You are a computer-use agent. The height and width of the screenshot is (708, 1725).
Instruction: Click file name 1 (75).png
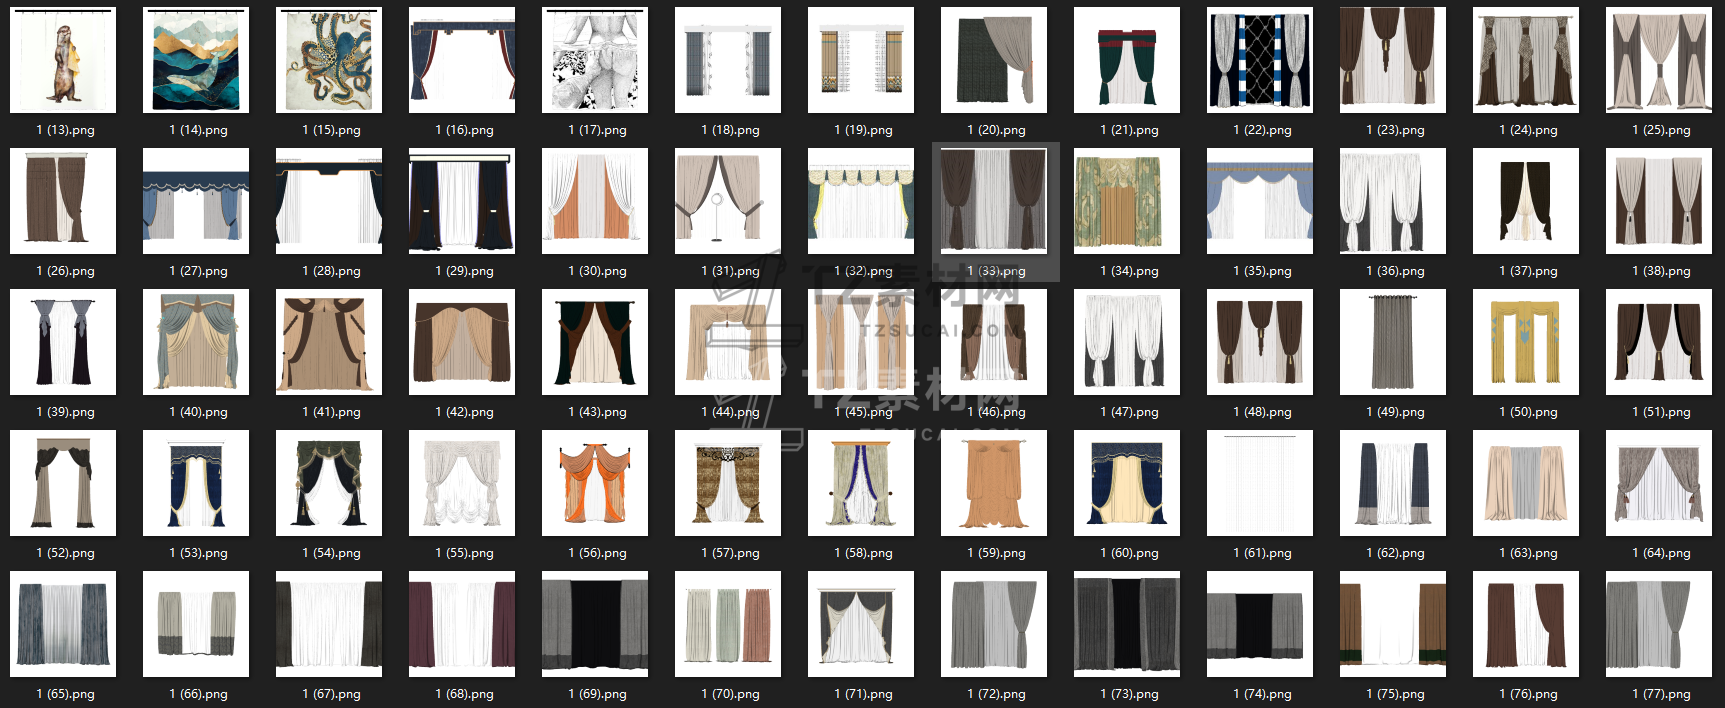click(x=1395, y=694)
